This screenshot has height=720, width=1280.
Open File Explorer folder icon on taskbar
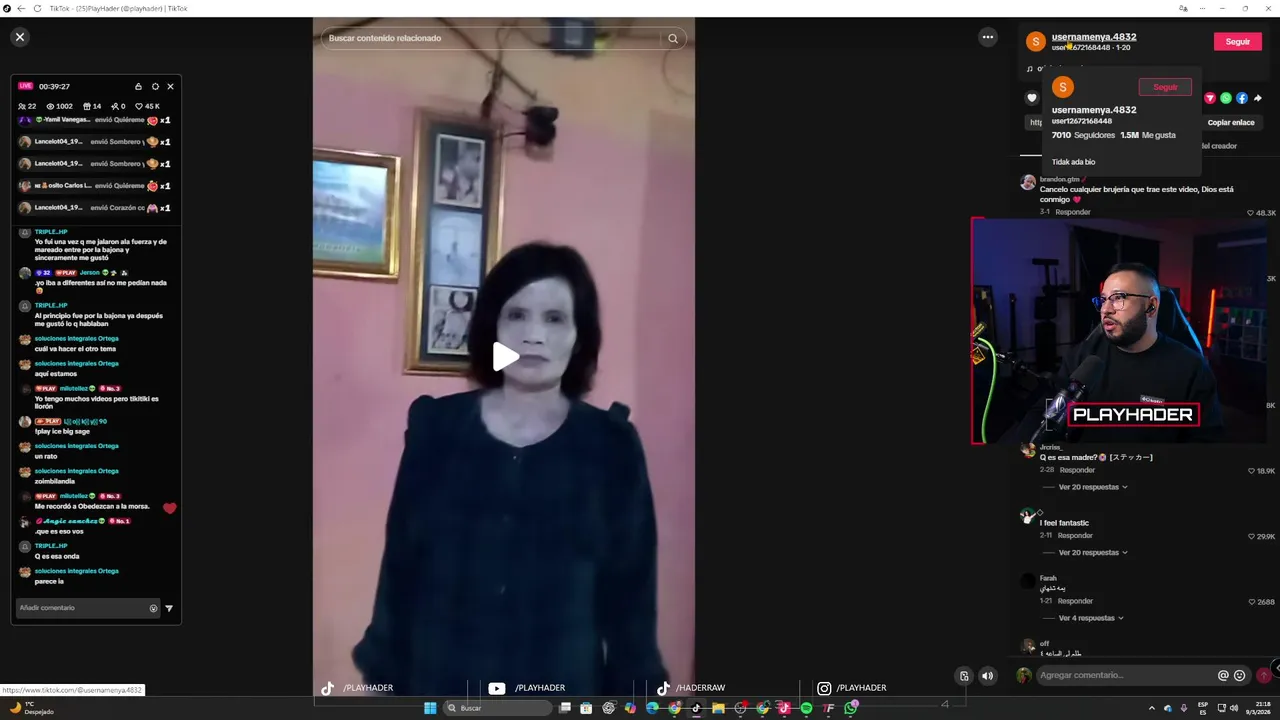718,708
